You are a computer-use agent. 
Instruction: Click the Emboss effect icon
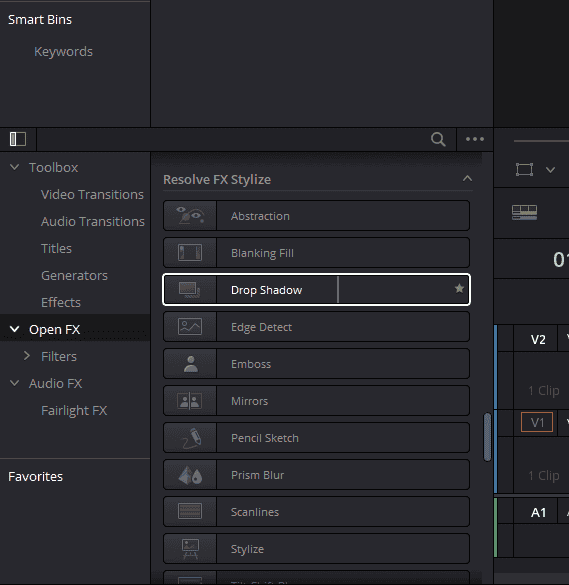190,363
